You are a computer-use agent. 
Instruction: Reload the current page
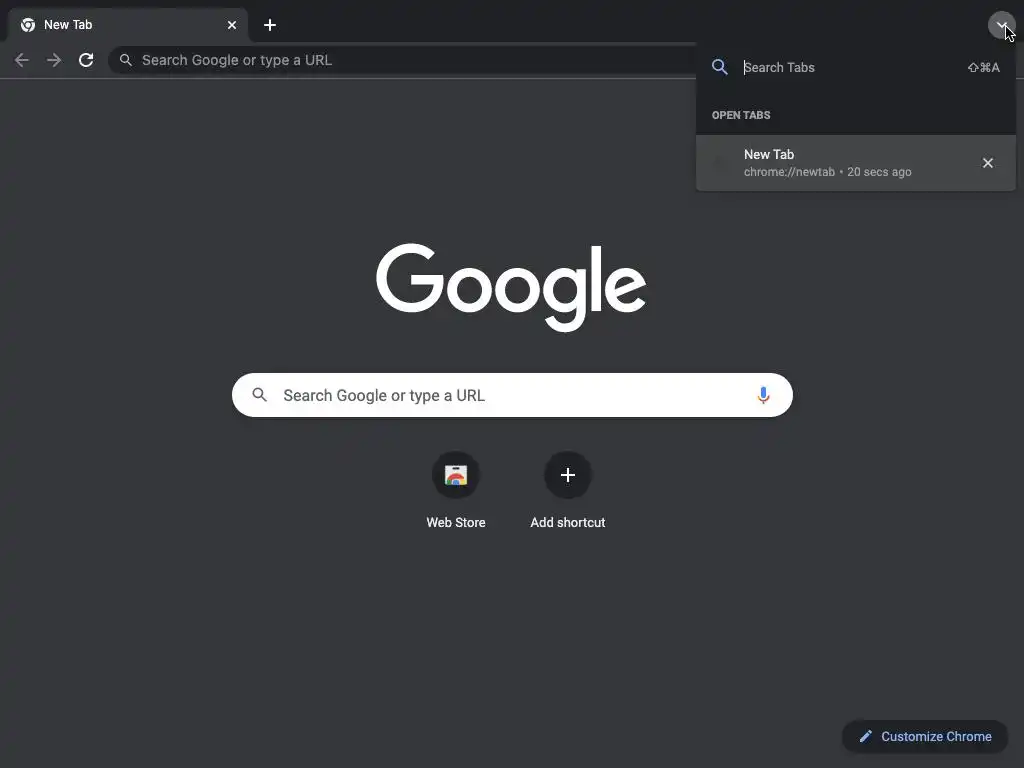click(86, 60)
